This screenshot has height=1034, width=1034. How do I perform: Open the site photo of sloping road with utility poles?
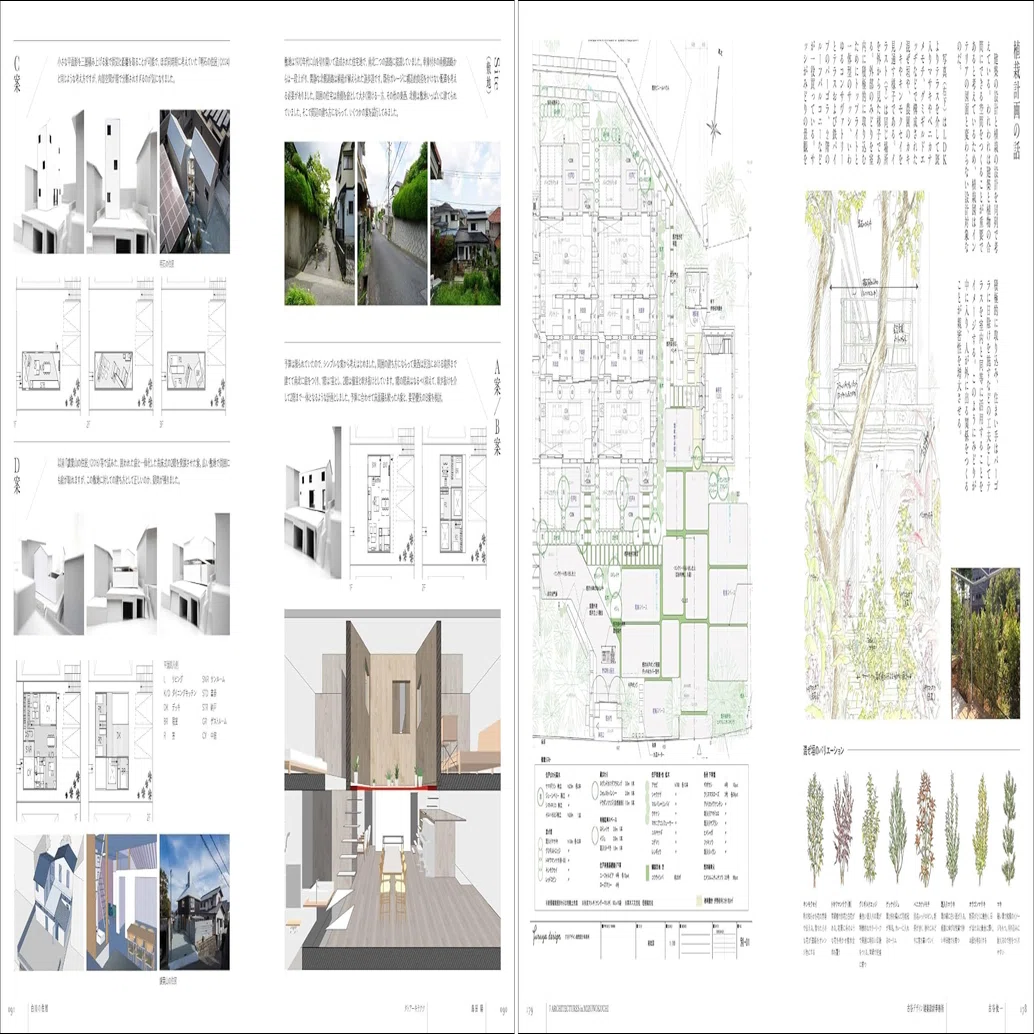tap(392, 223)
